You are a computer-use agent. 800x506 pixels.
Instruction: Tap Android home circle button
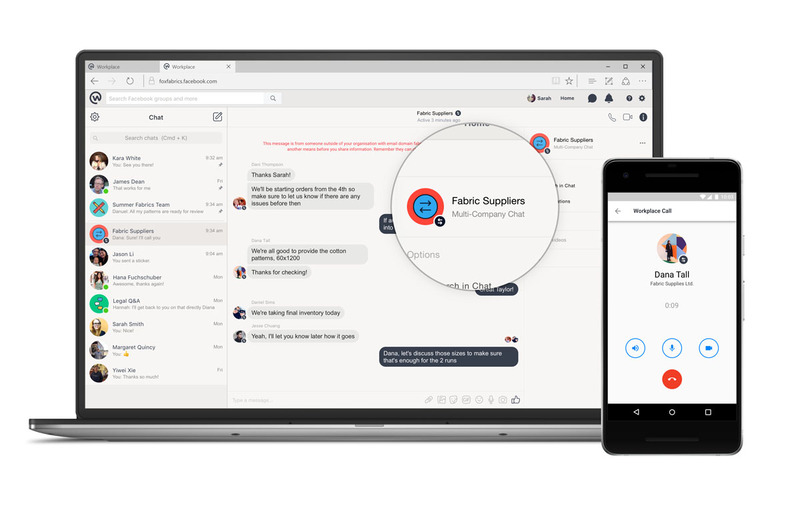[x=672, y=412]
